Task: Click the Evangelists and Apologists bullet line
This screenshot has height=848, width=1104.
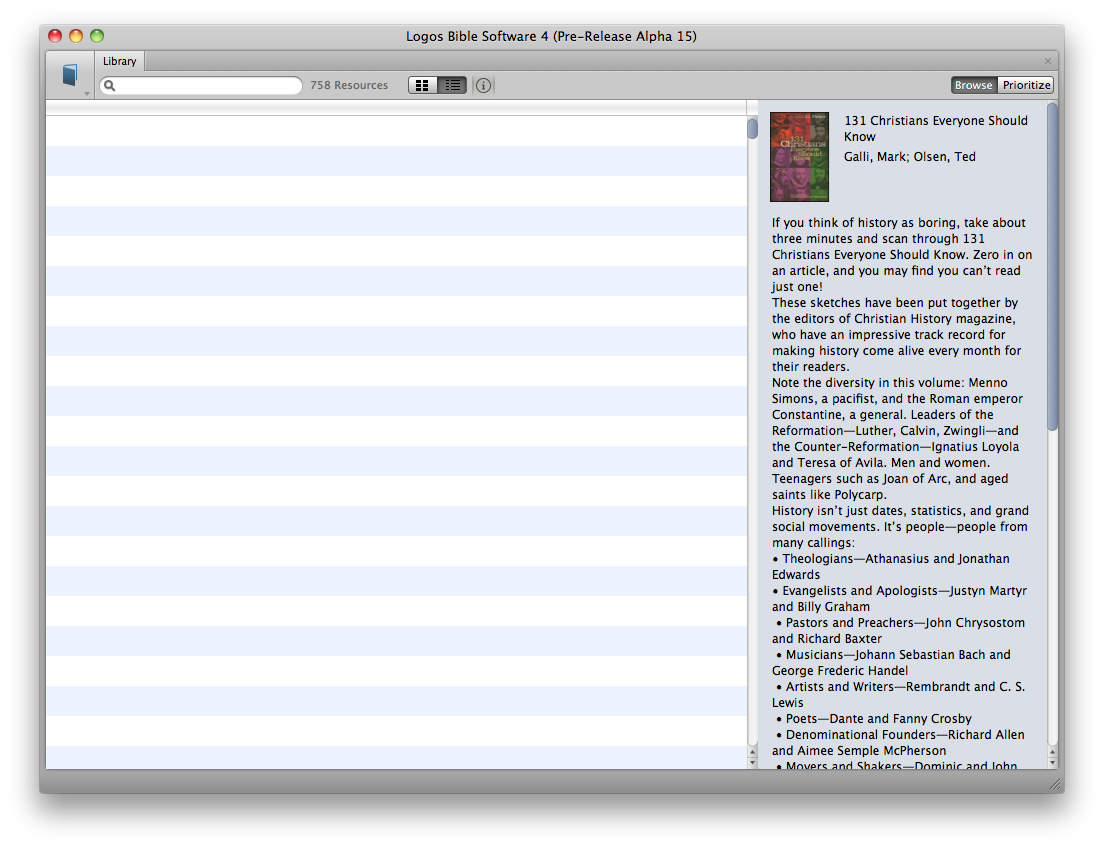Action: pyautogui.click(x=899, y=599)
